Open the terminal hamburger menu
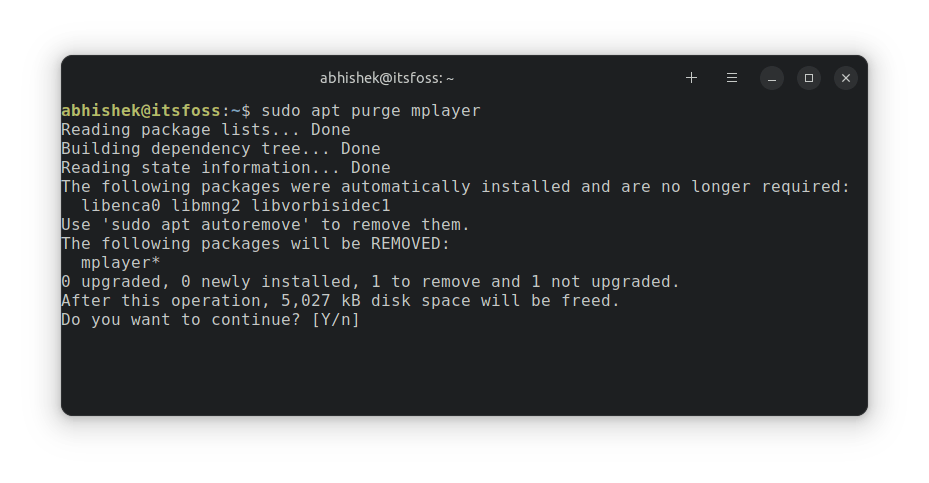This screenshot has height=483, width=929. [x=732, y=78]
